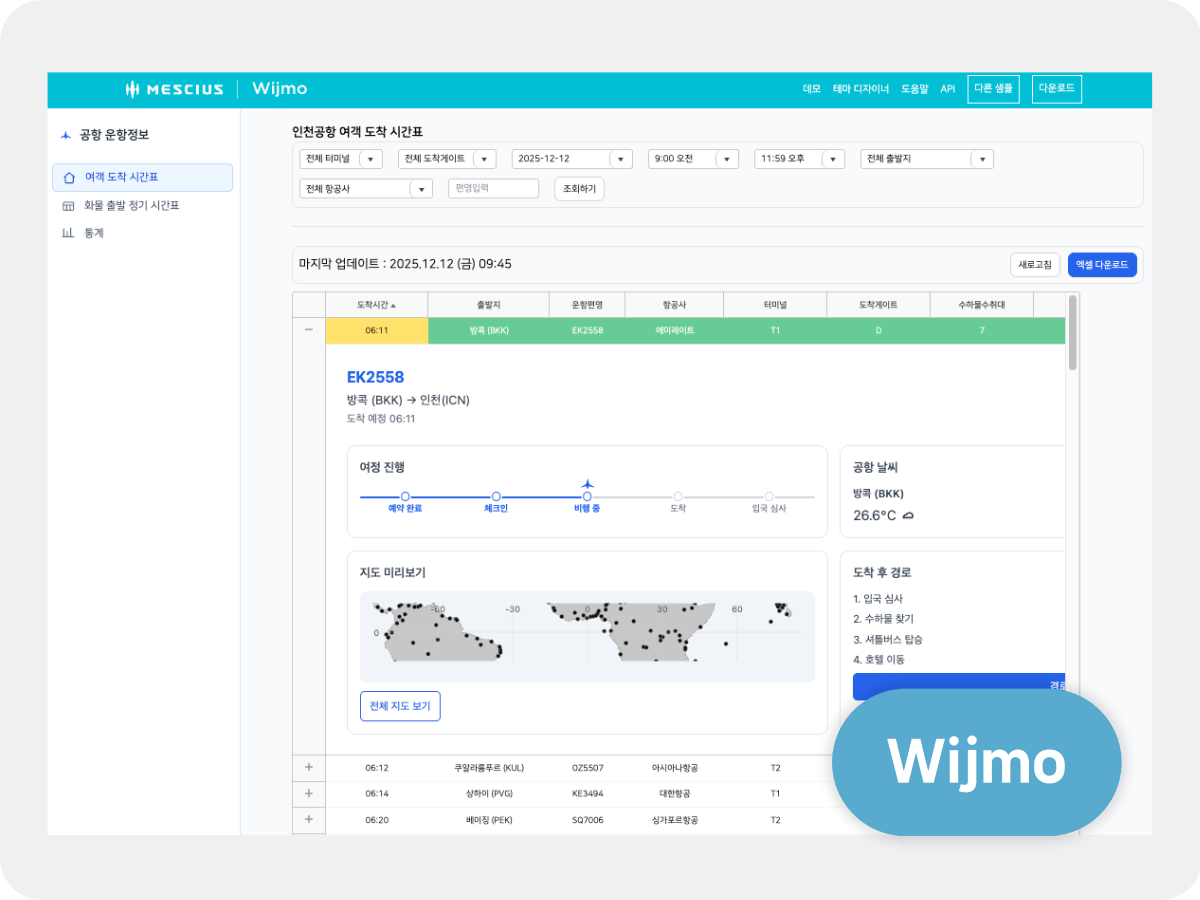Click the SQ7006 flight cell
This screenshot has height=900, width=1200.
click(587, 819)
